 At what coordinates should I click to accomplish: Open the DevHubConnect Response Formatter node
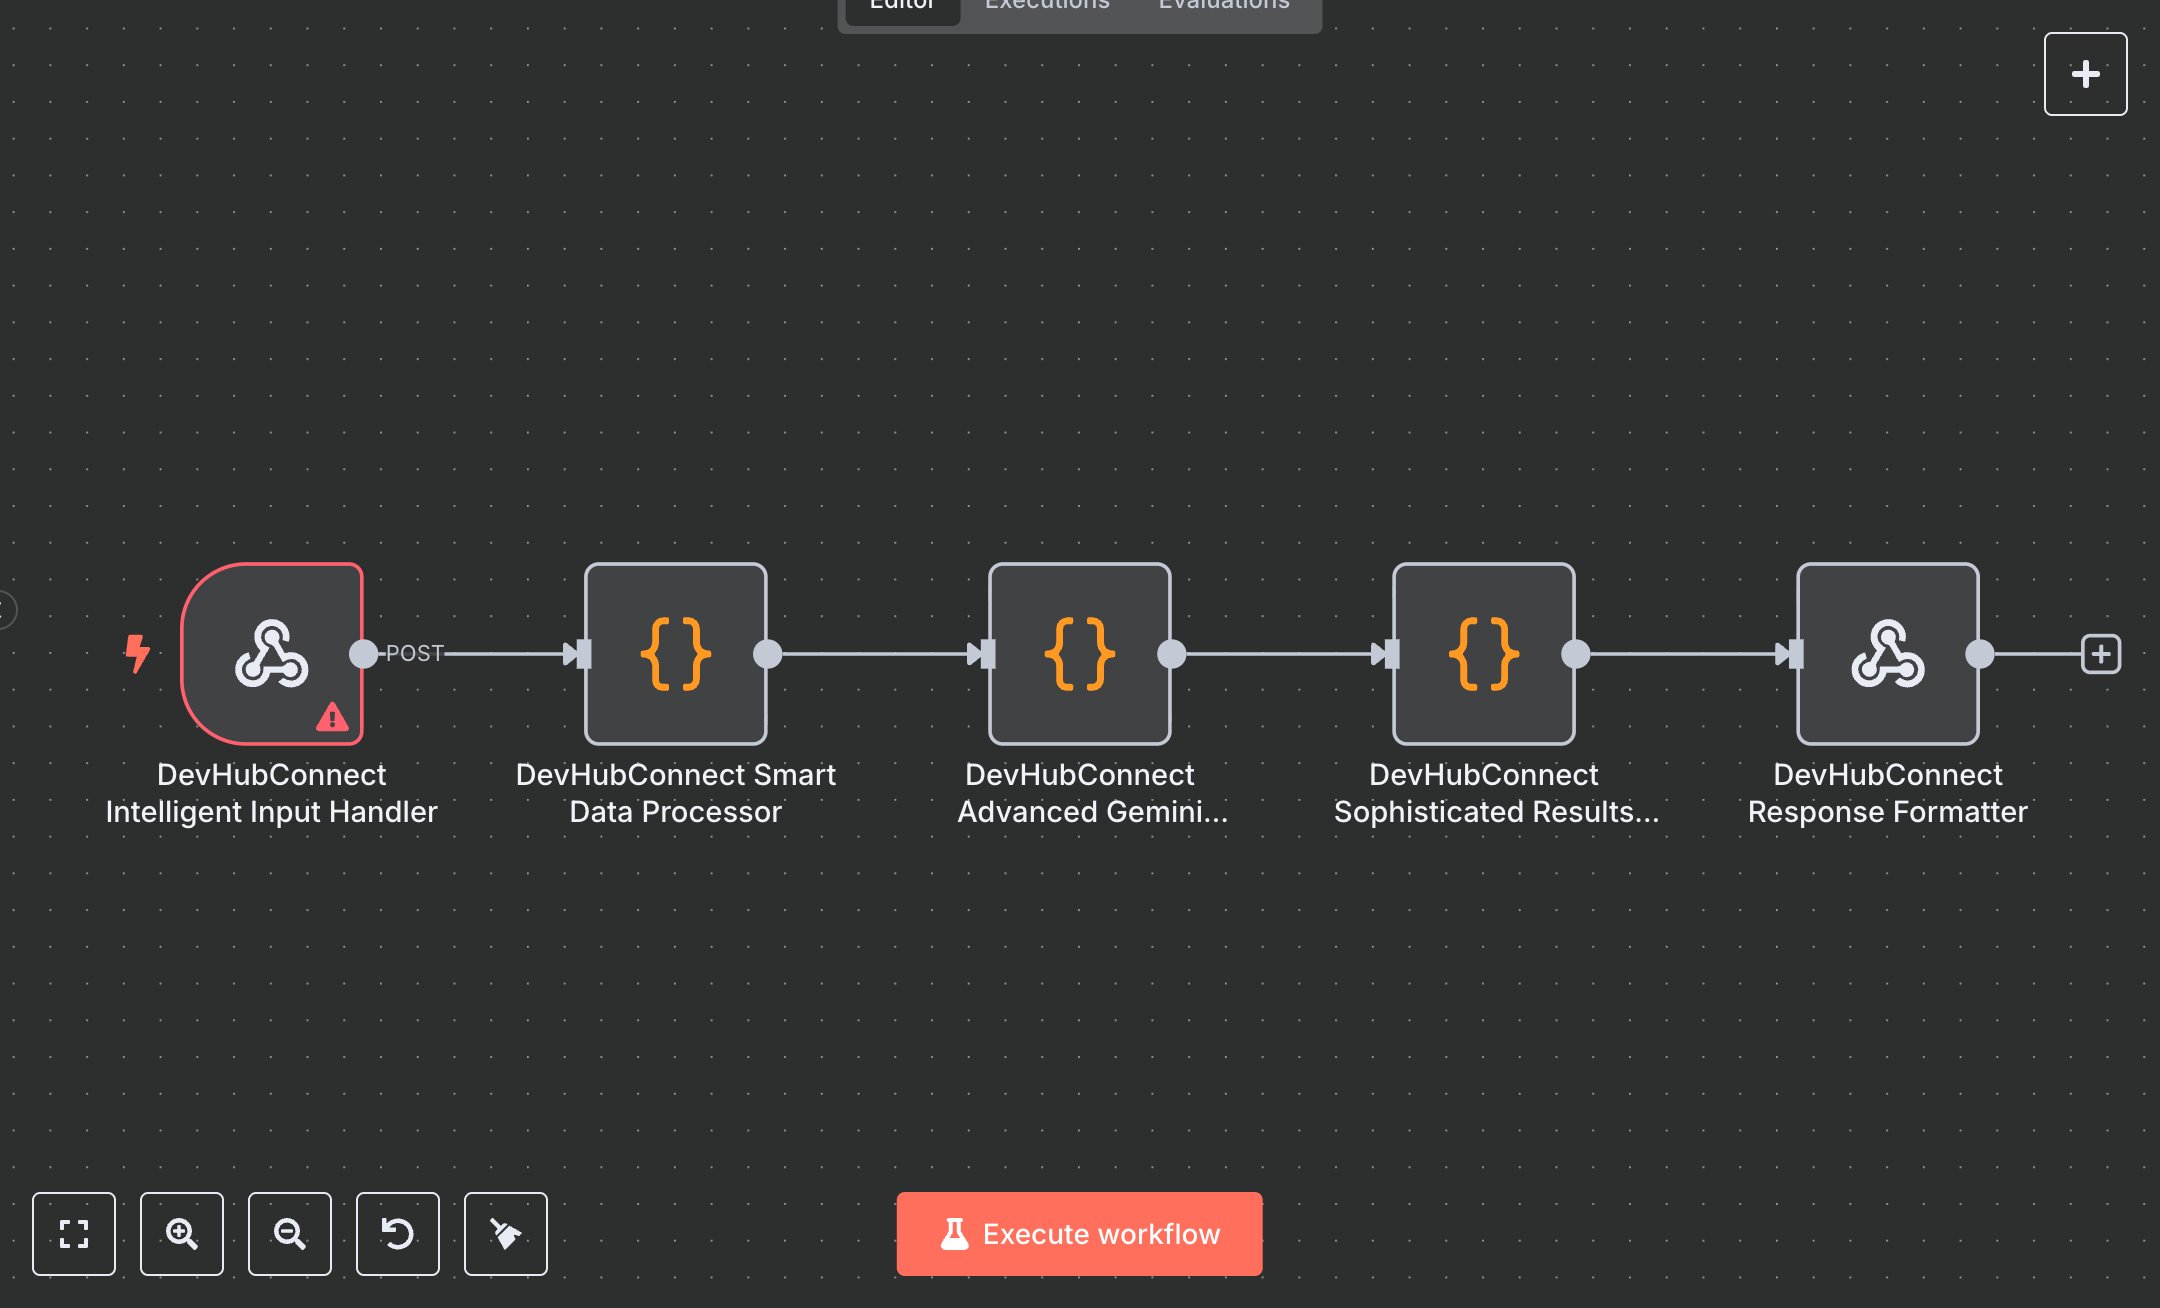coord(1887,655)
